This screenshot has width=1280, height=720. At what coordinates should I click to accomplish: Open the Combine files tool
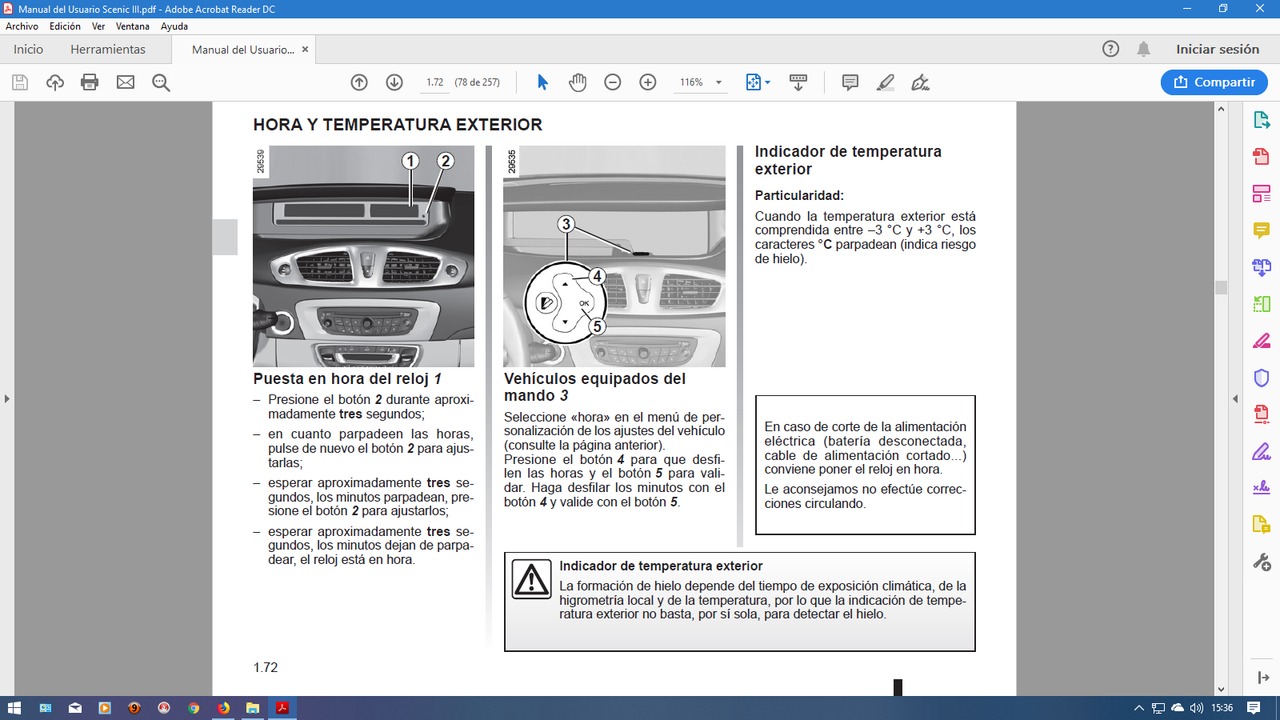click(x=1261, y=267)
